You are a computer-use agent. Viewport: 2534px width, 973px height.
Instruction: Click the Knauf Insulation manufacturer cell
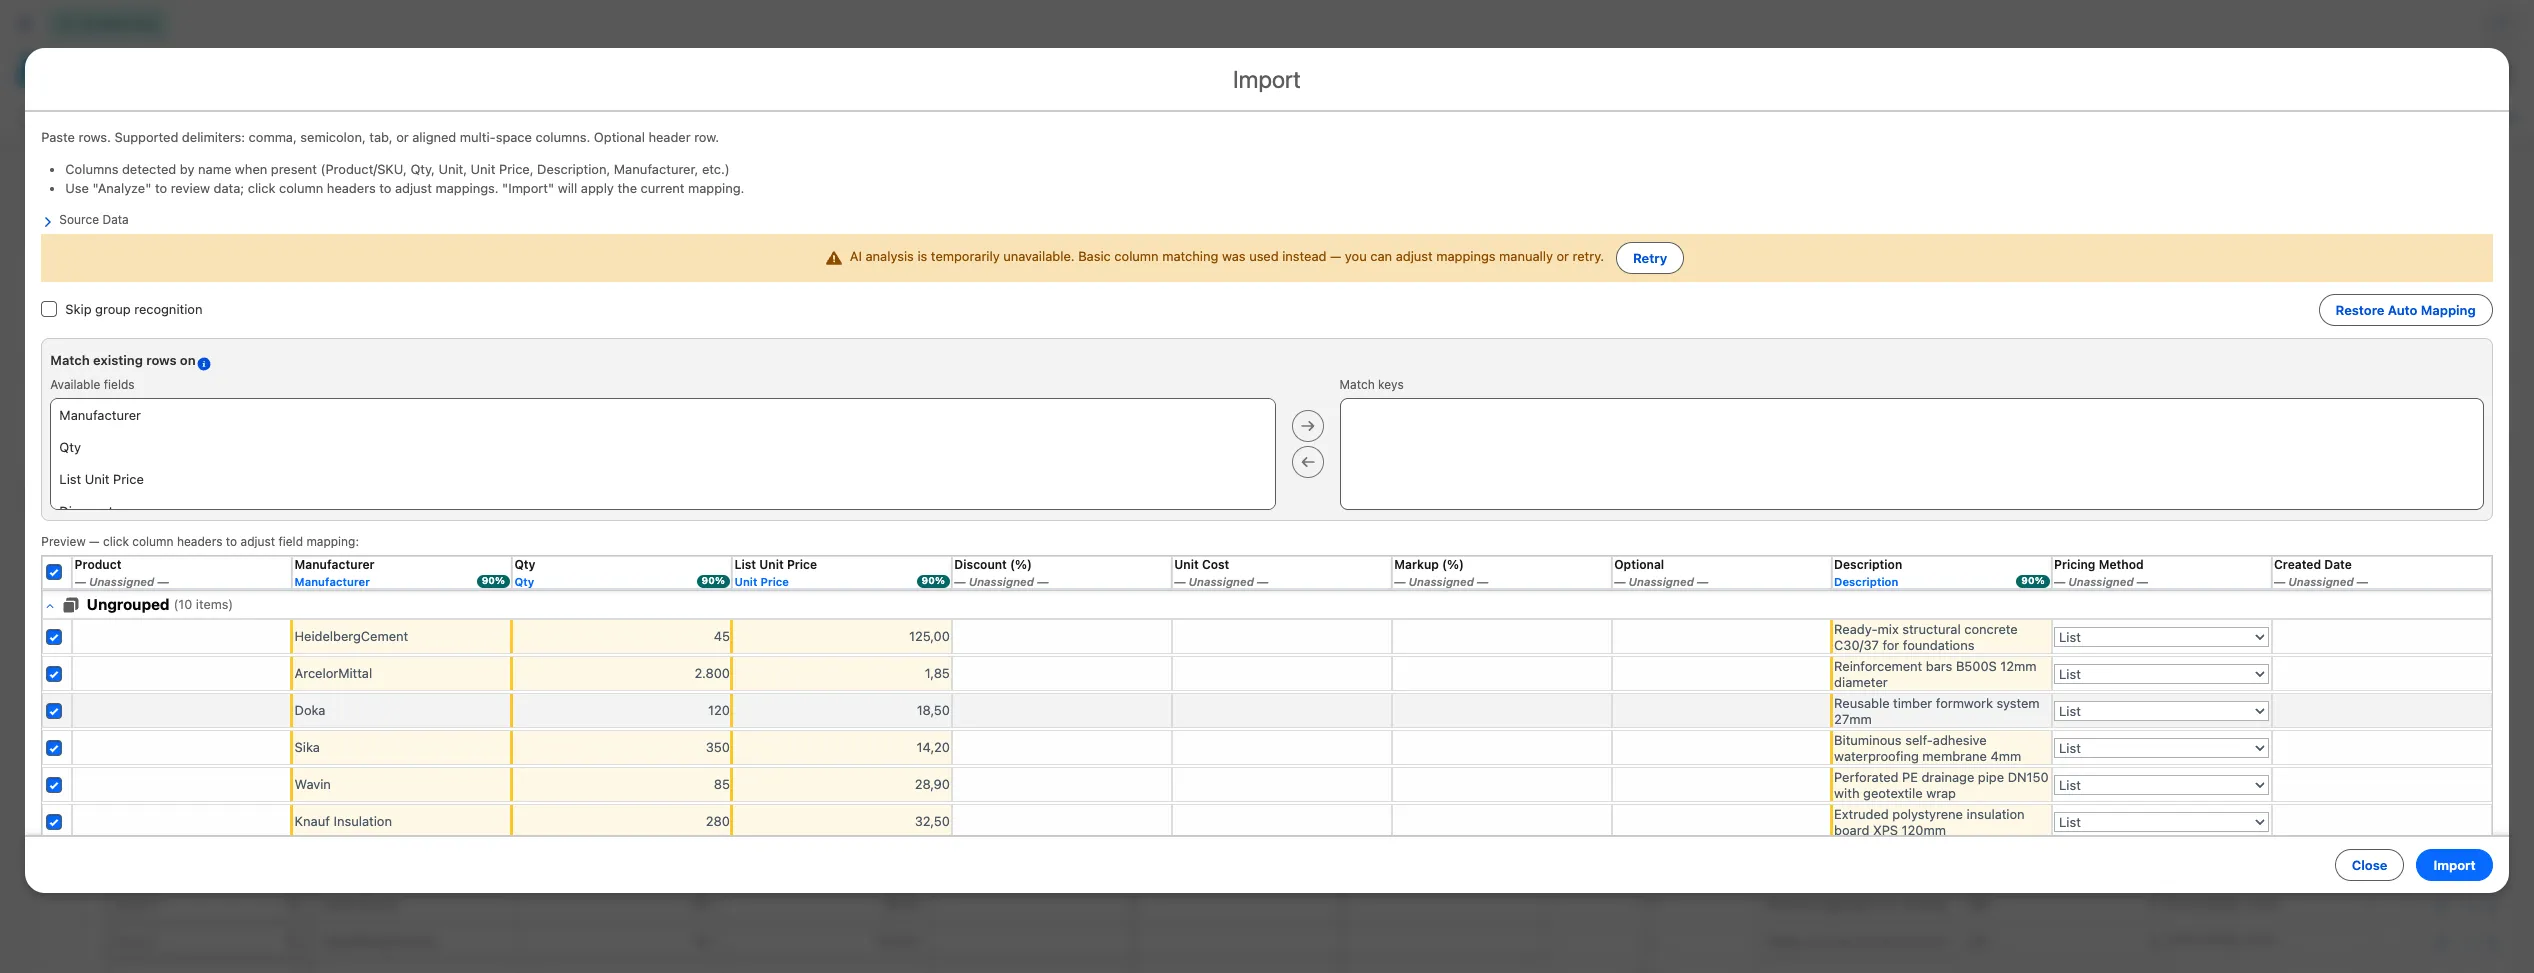click(x=401, y=822)
